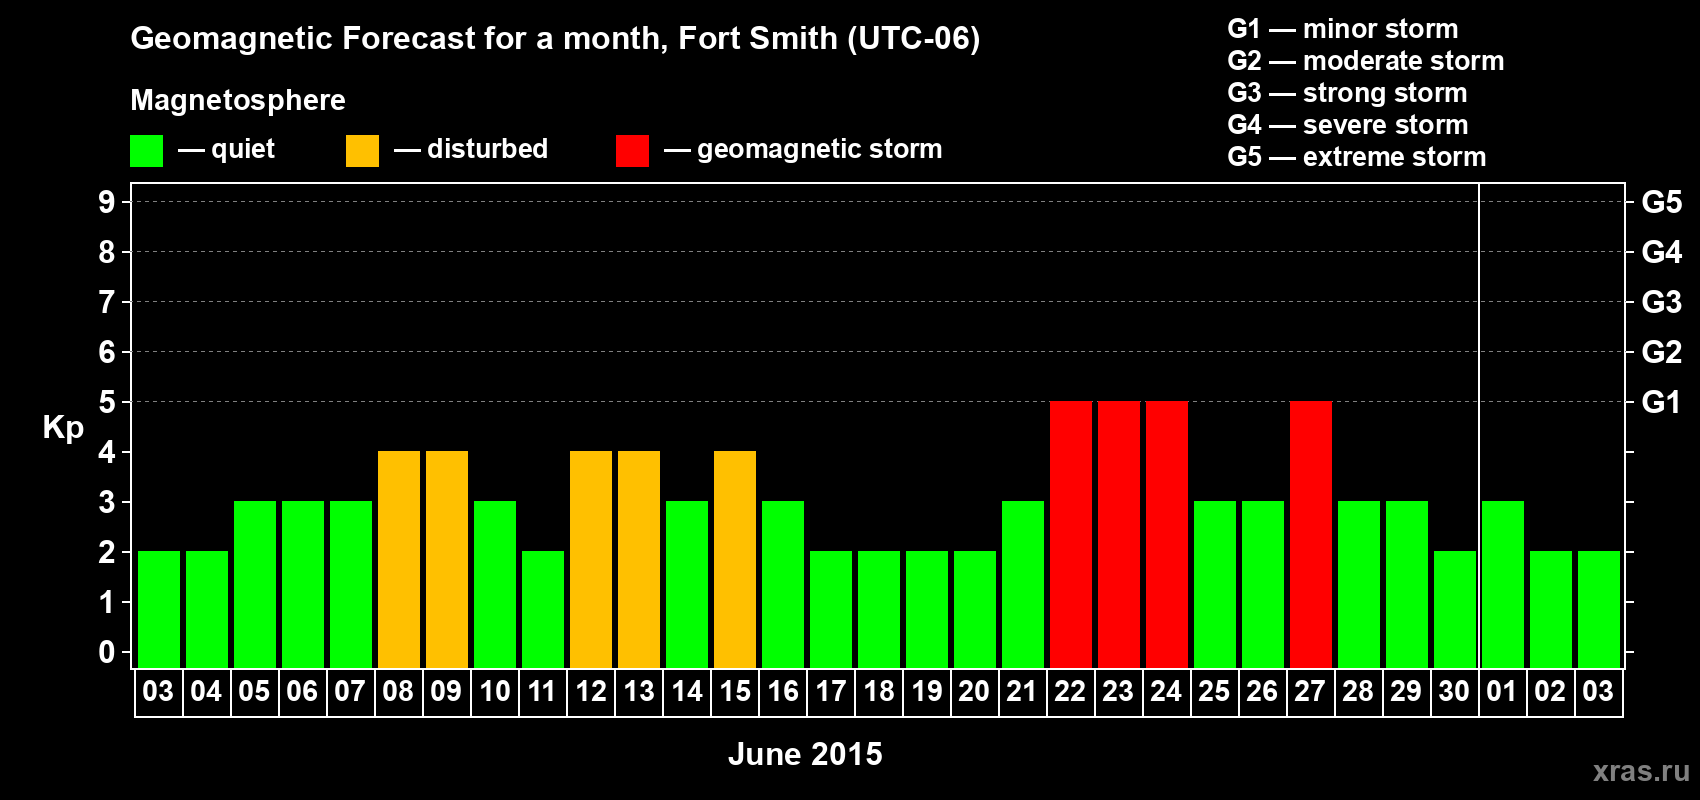Select the red bar for June 27
Screen dimensions: 1700x800
[x=1311, y=534]
